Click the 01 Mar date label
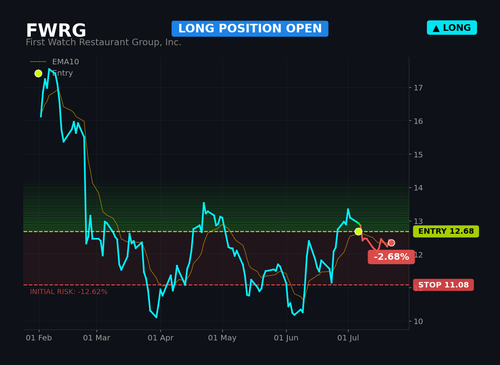This screenshot has height=365, width=500. pyautogui.click(x=96, y=338)
